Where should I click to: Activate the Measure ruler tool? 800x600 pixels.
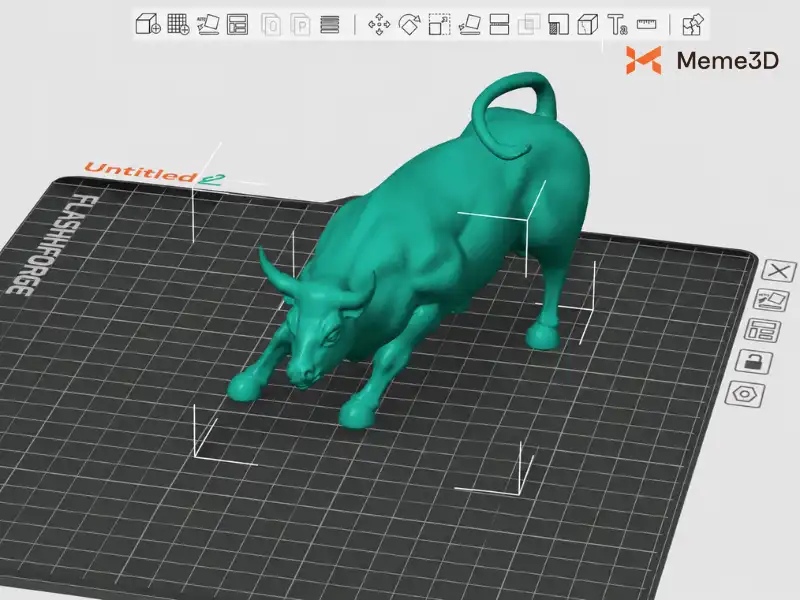click(647, 23)
